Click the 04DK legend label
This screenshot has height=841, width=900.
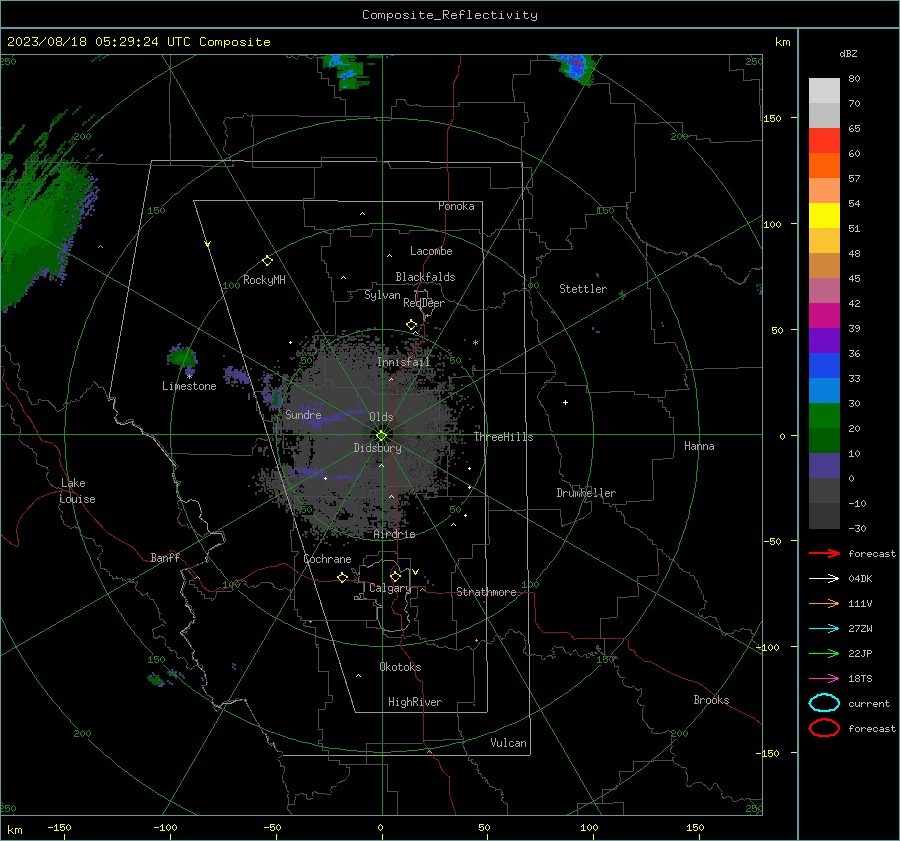[860, 578]
